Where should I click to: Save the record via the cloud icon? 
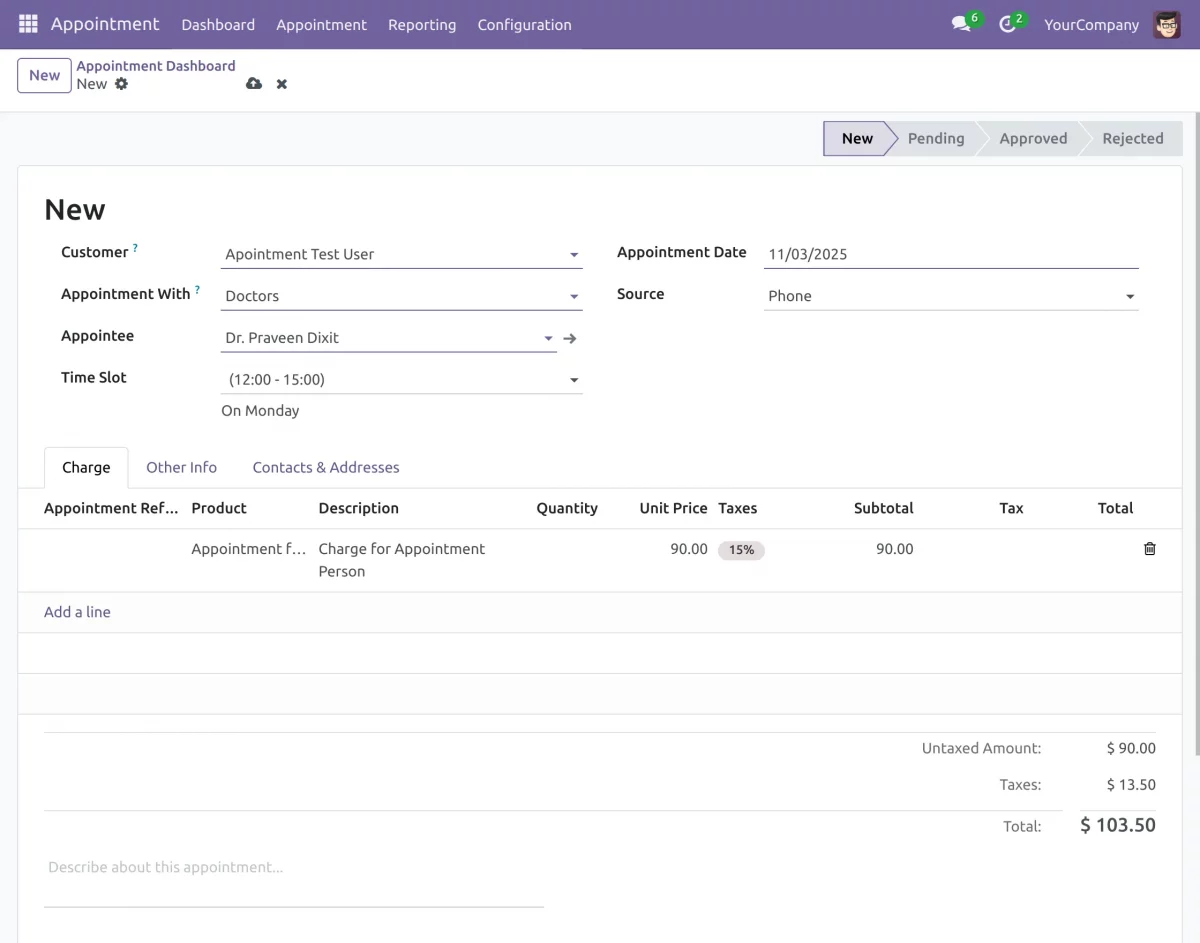(x=254, y=84)
